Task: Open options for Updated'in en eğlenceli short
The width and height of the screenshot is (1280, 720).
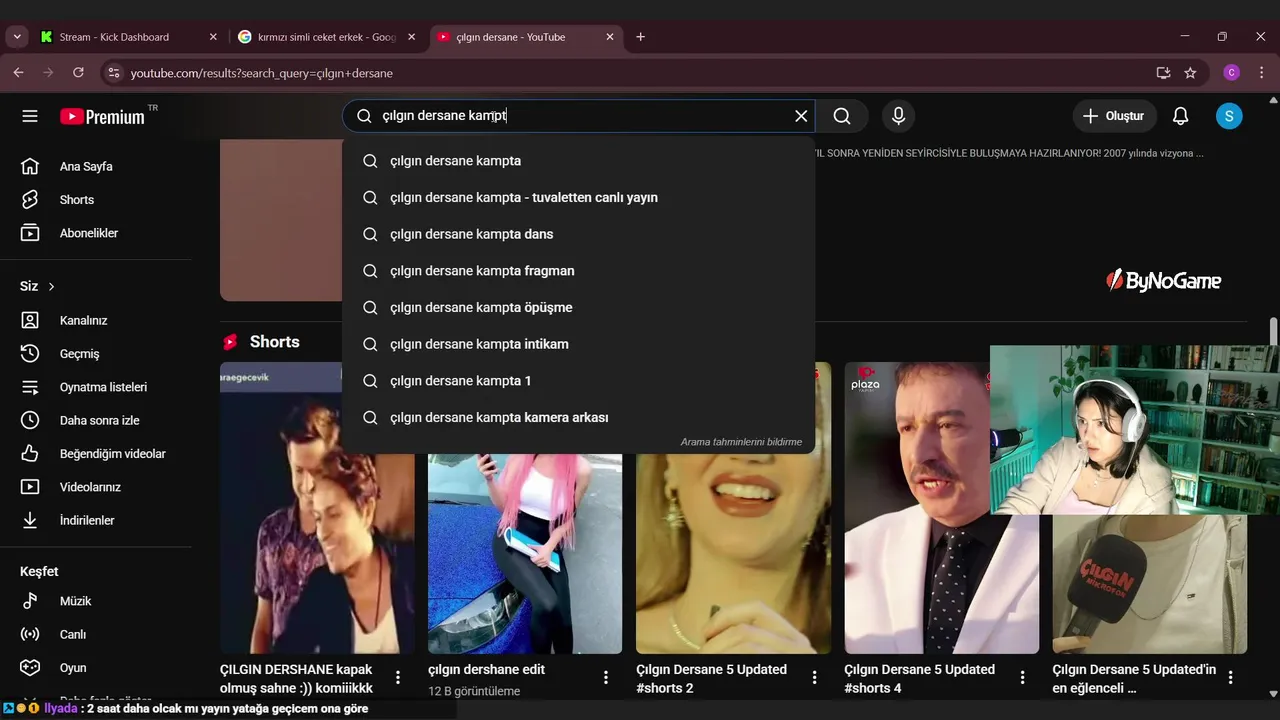Action: pos(1230,677)
